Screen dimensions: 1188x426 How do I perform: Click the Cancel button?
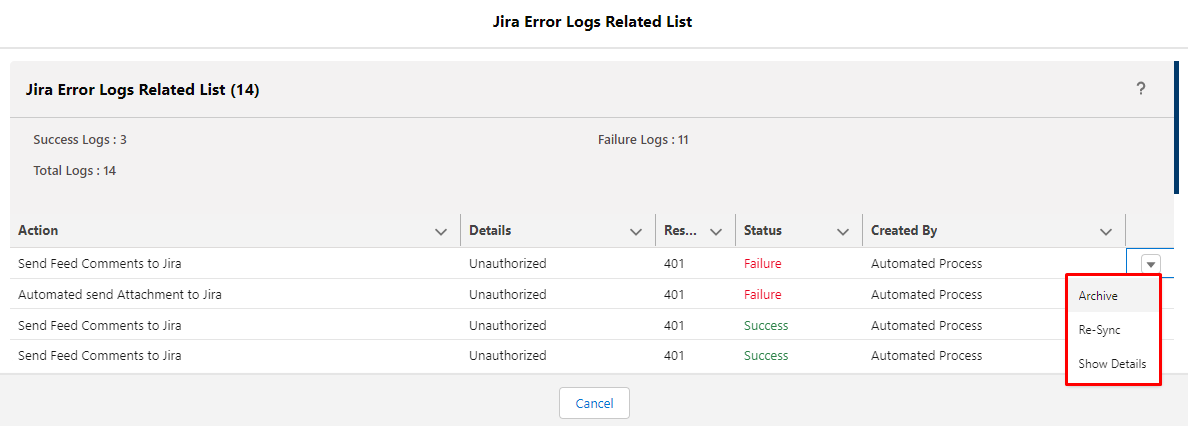pos(594,403)
